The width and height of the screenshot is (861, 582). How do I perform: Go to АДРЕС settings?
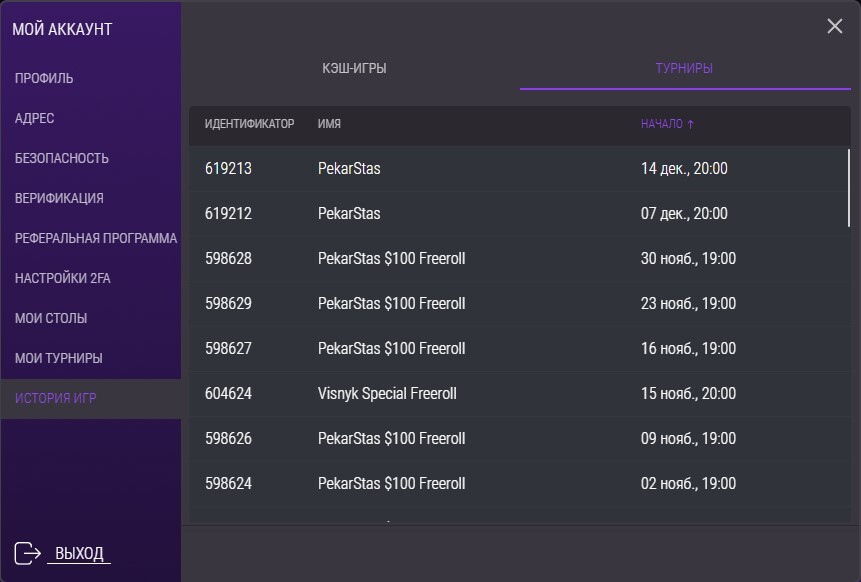click(x=35, y=118)
